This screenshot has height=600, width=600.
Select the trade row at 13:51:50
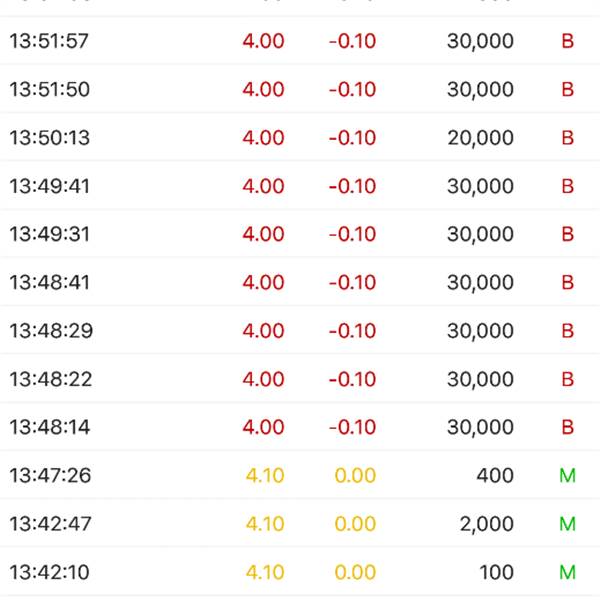tap(300, 89)
